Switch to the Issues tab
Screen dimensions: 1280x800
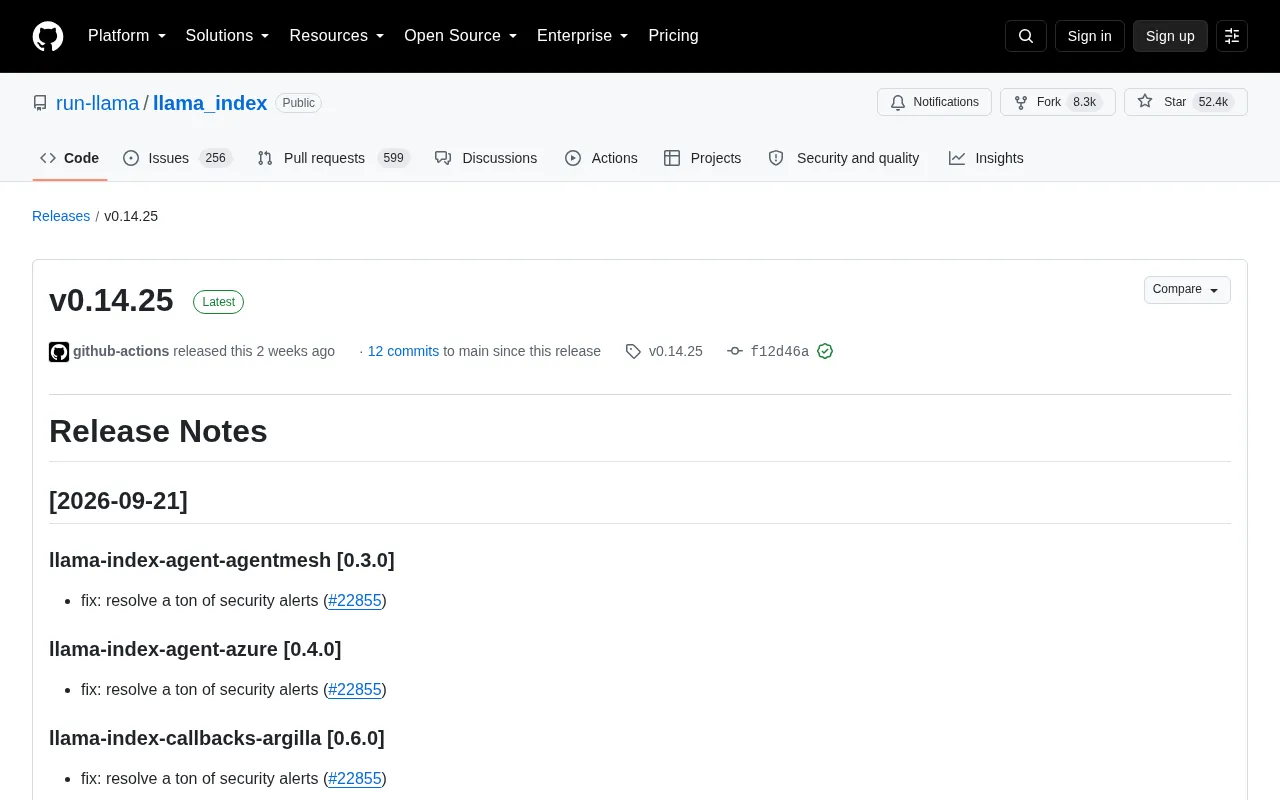tap(177, 158)
